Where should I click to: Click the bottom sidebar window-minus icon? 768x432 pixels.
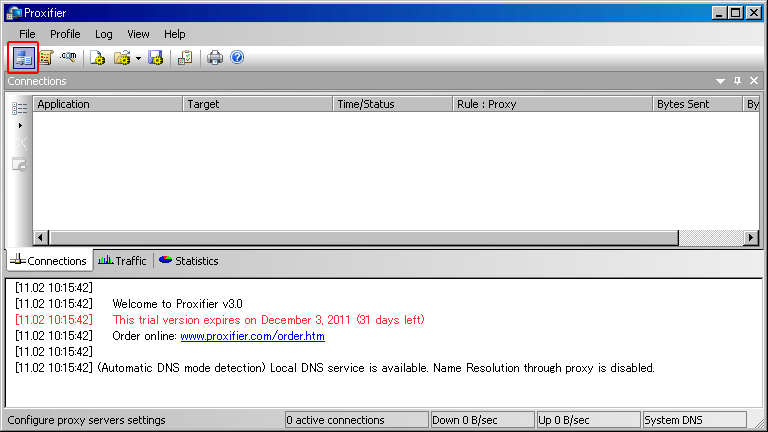(x=20, y=165)
